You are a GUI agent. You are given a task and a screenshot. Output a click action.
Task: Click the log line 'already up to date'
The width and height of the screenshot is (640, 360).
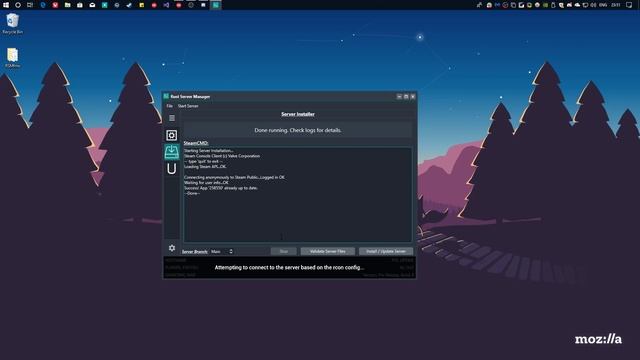(221, 188)
